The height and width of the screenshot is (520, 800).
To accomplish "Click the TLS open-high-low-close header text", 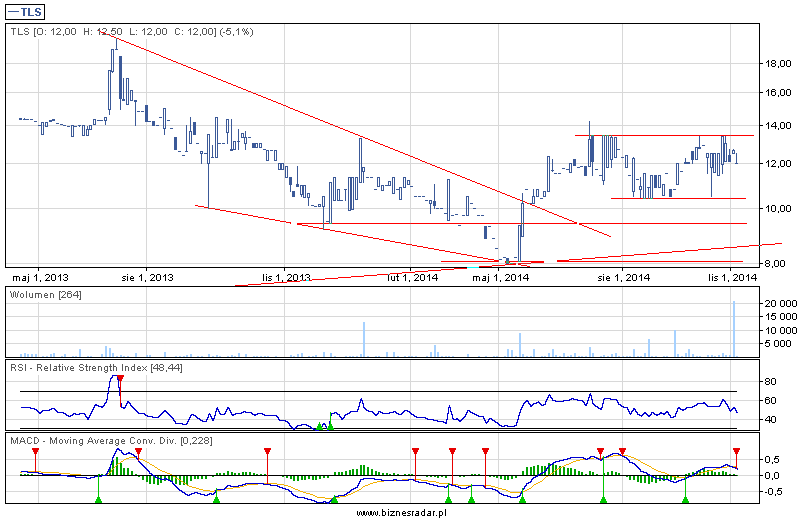I will 132,32.
